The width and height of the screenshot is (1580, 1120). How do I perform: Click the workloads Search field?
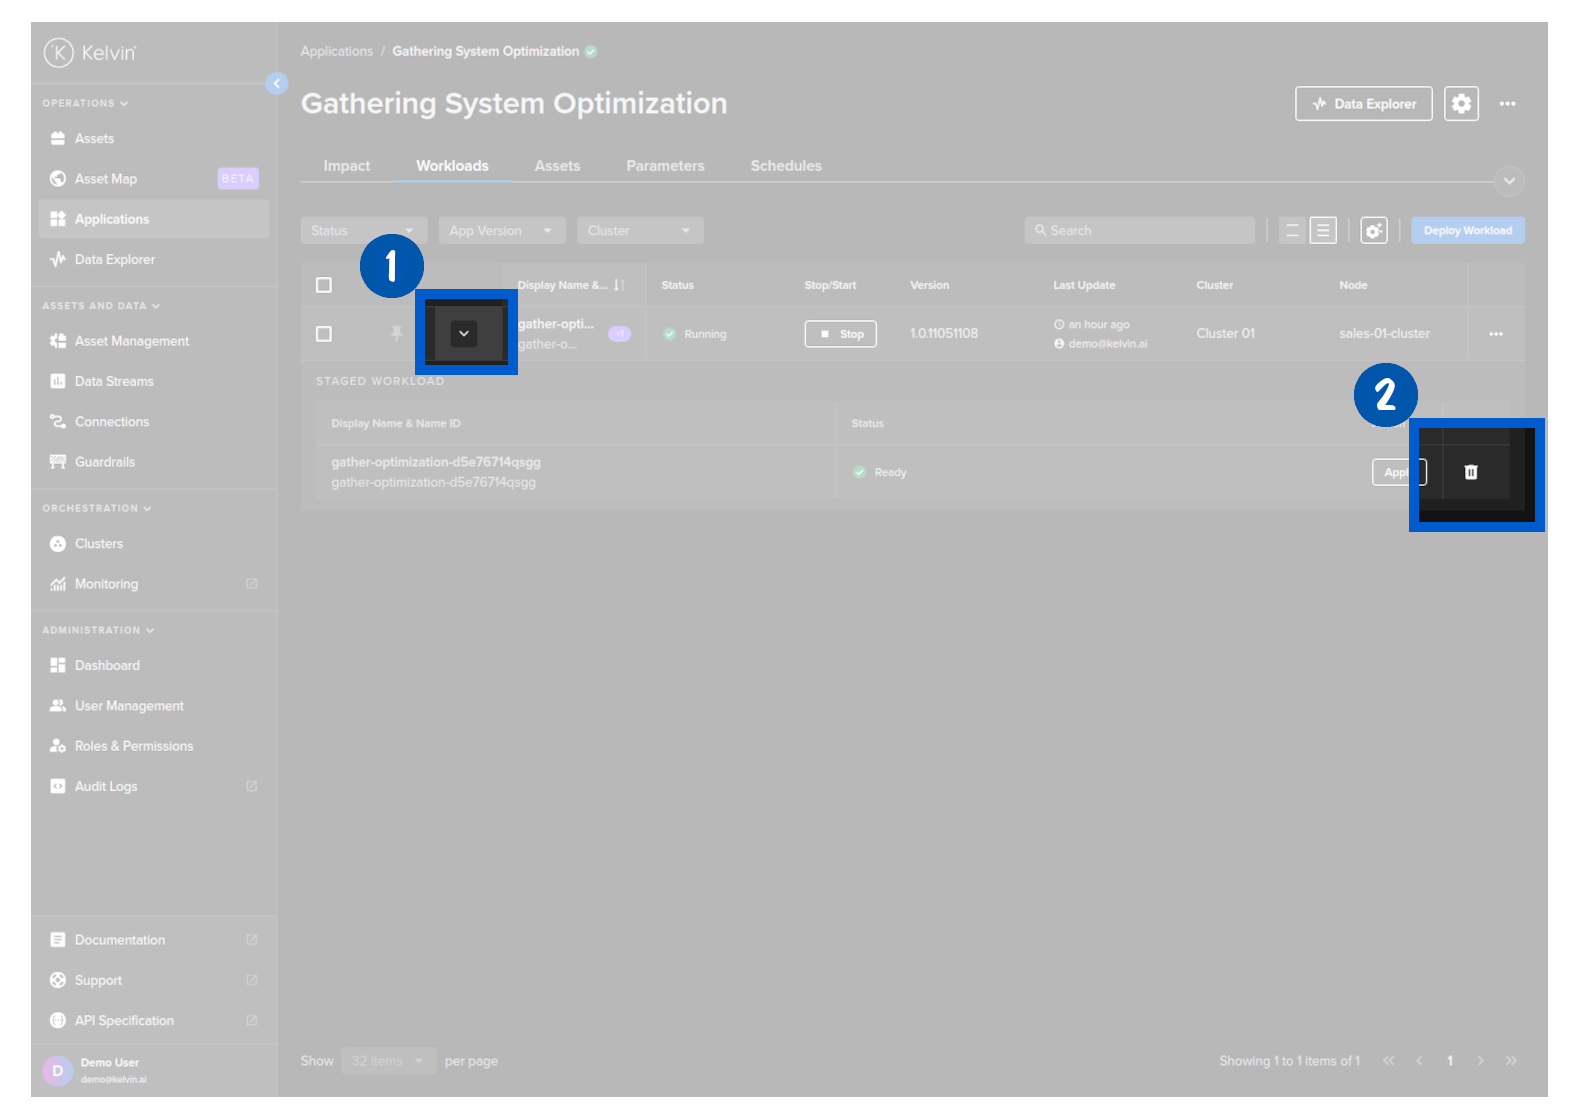click(x=1140, y=231)
